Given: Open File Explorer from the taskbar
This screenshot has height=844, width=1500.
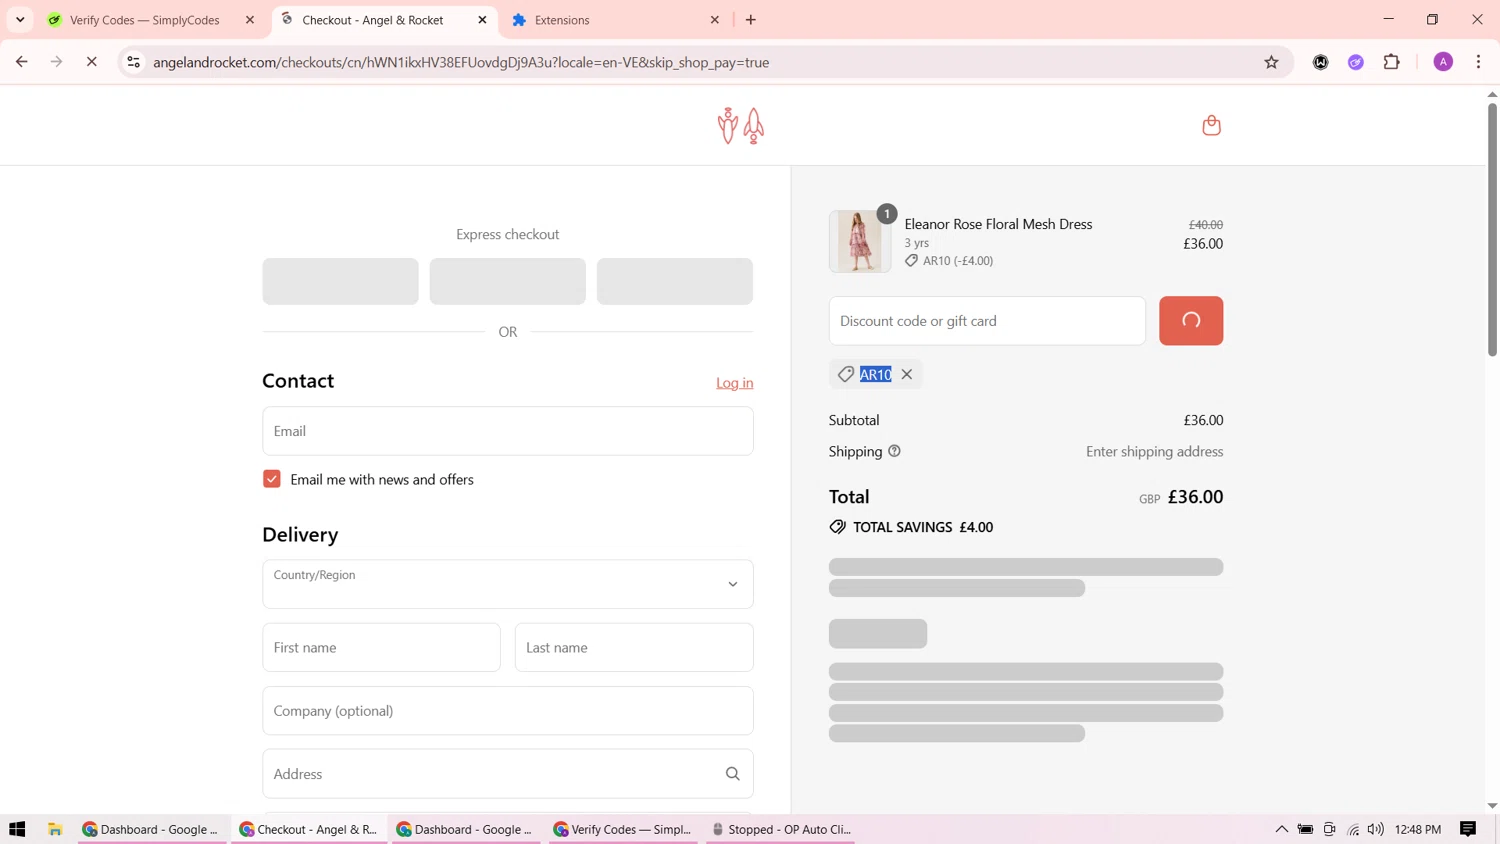Looking at the screenshot, I should (55, 829).
